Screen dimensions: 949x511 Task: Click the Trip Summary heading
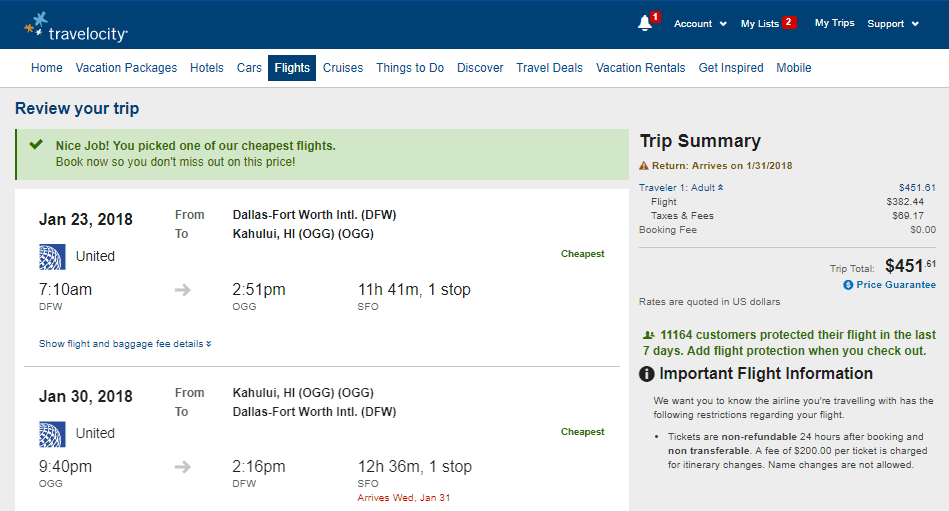click(x=700, y=141)
